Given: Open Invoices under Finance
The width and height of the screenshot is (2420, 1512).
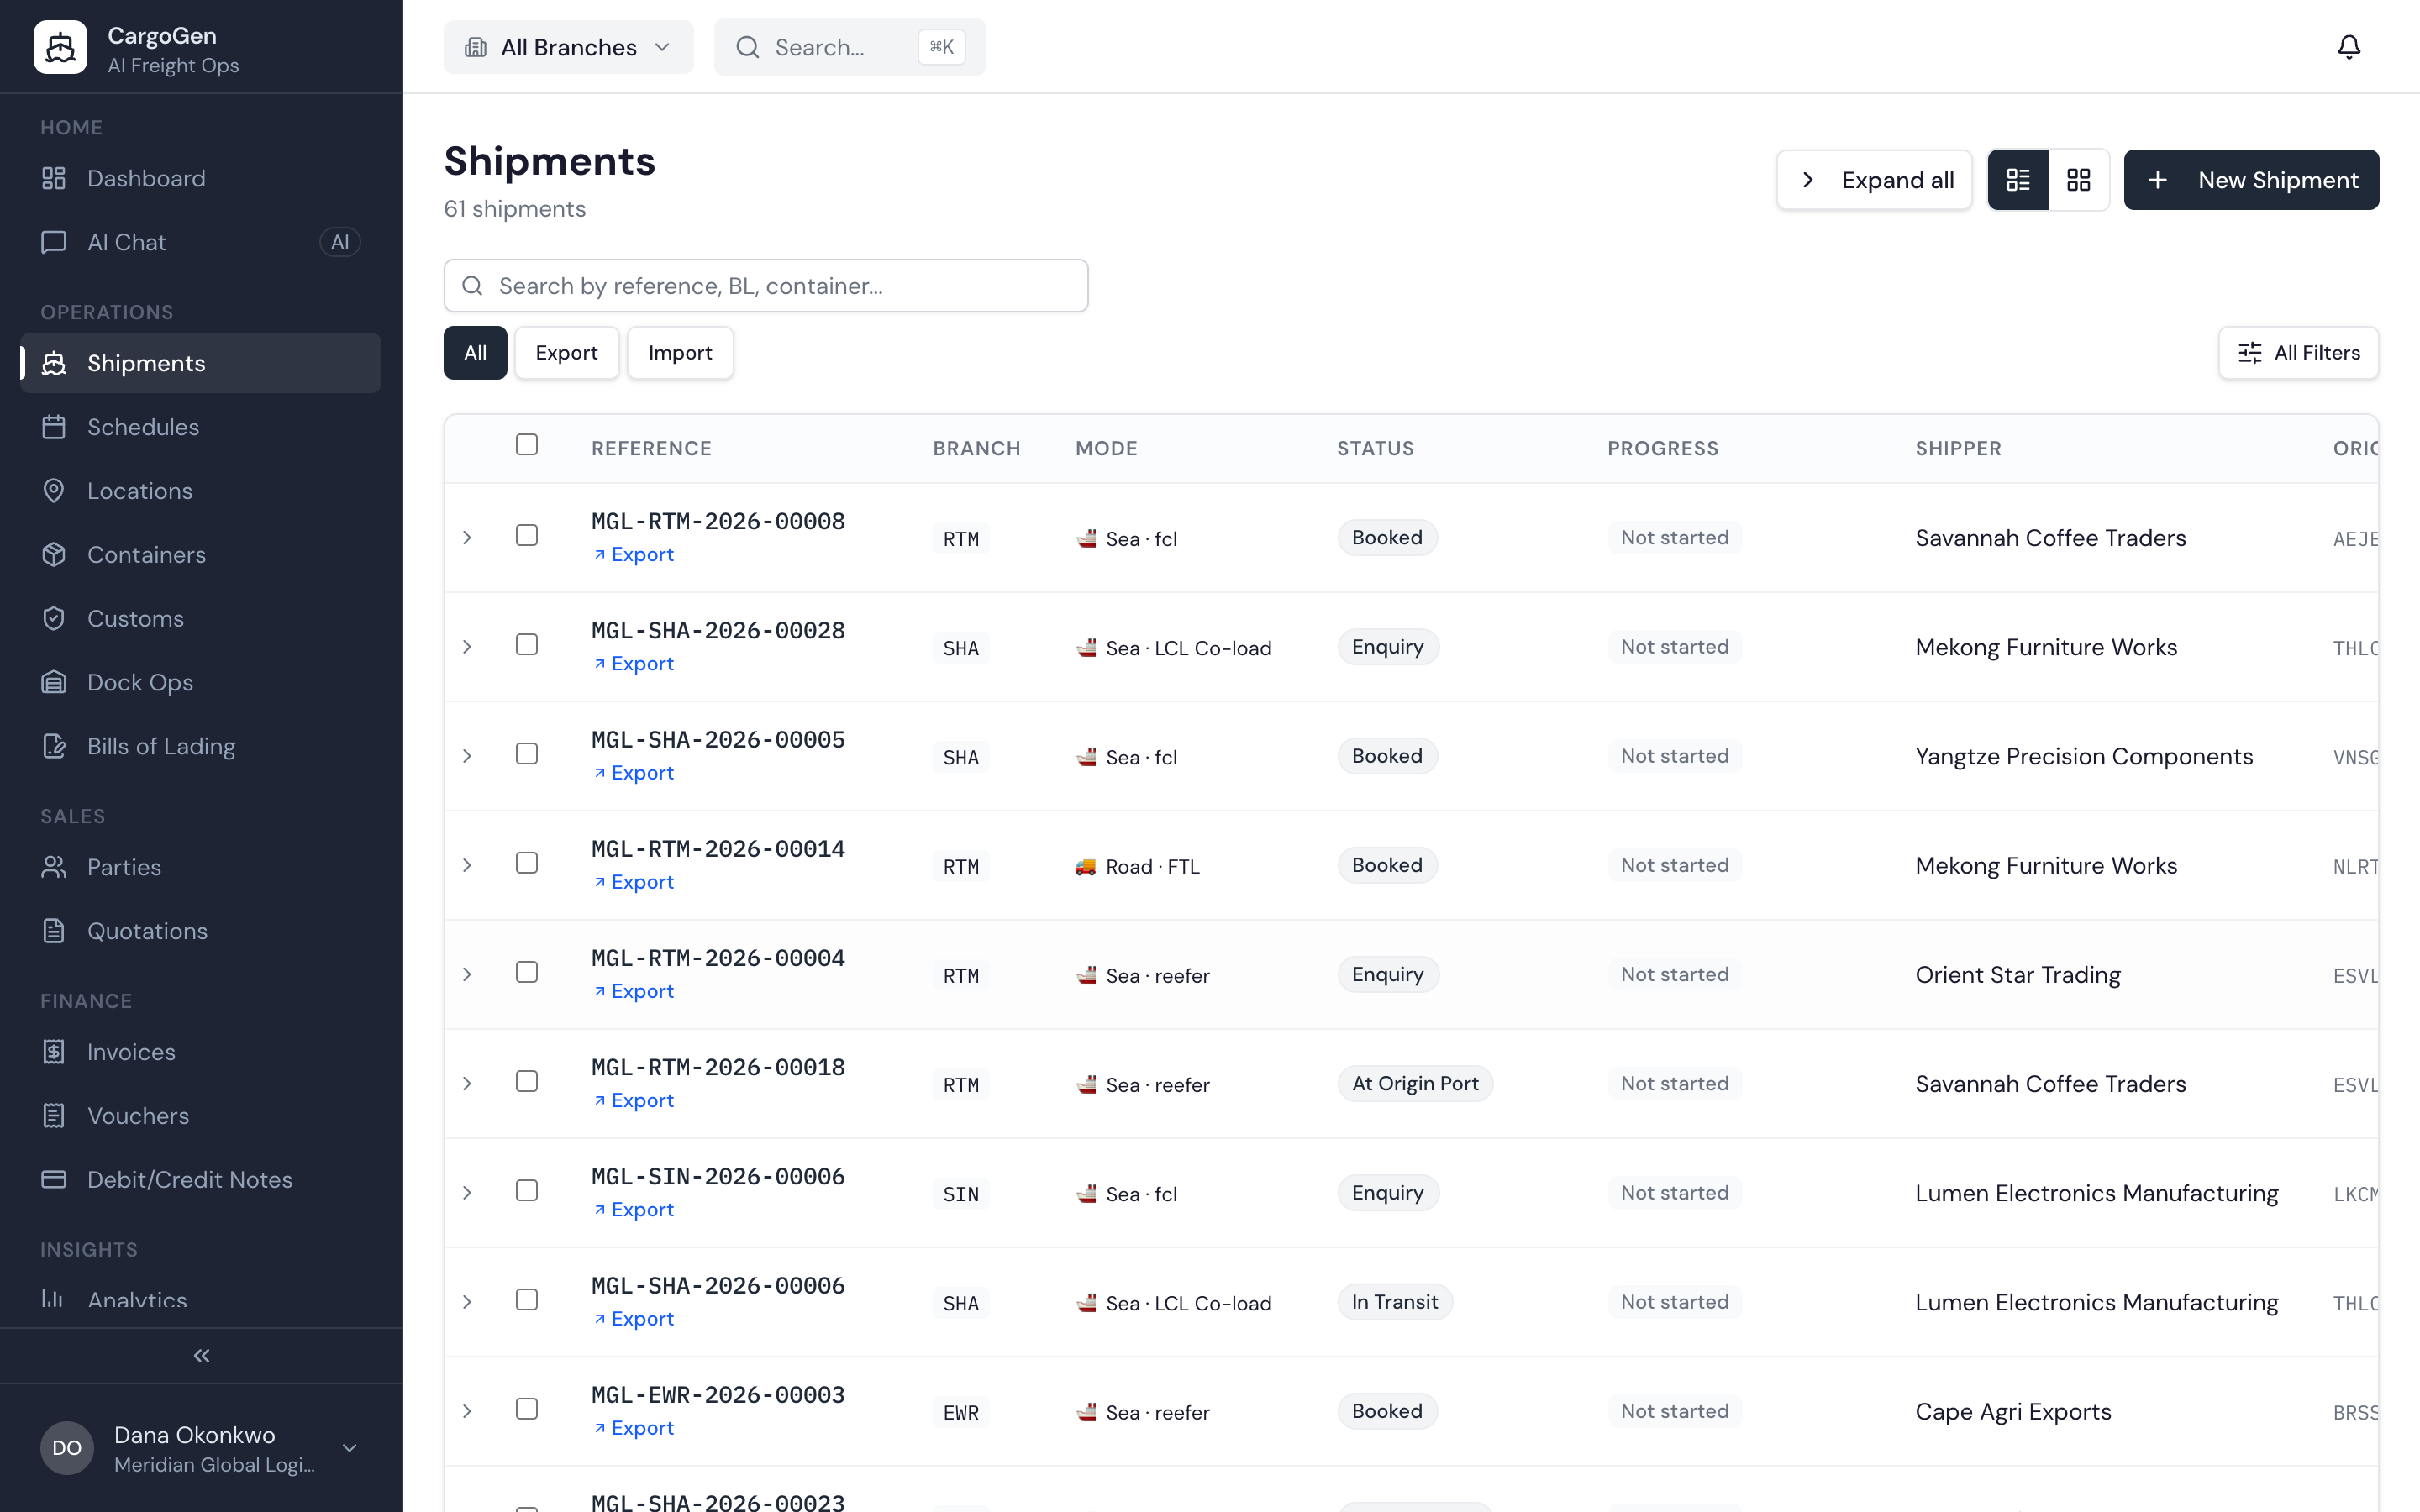Looking at the screenshot, I should (200, 1052).
